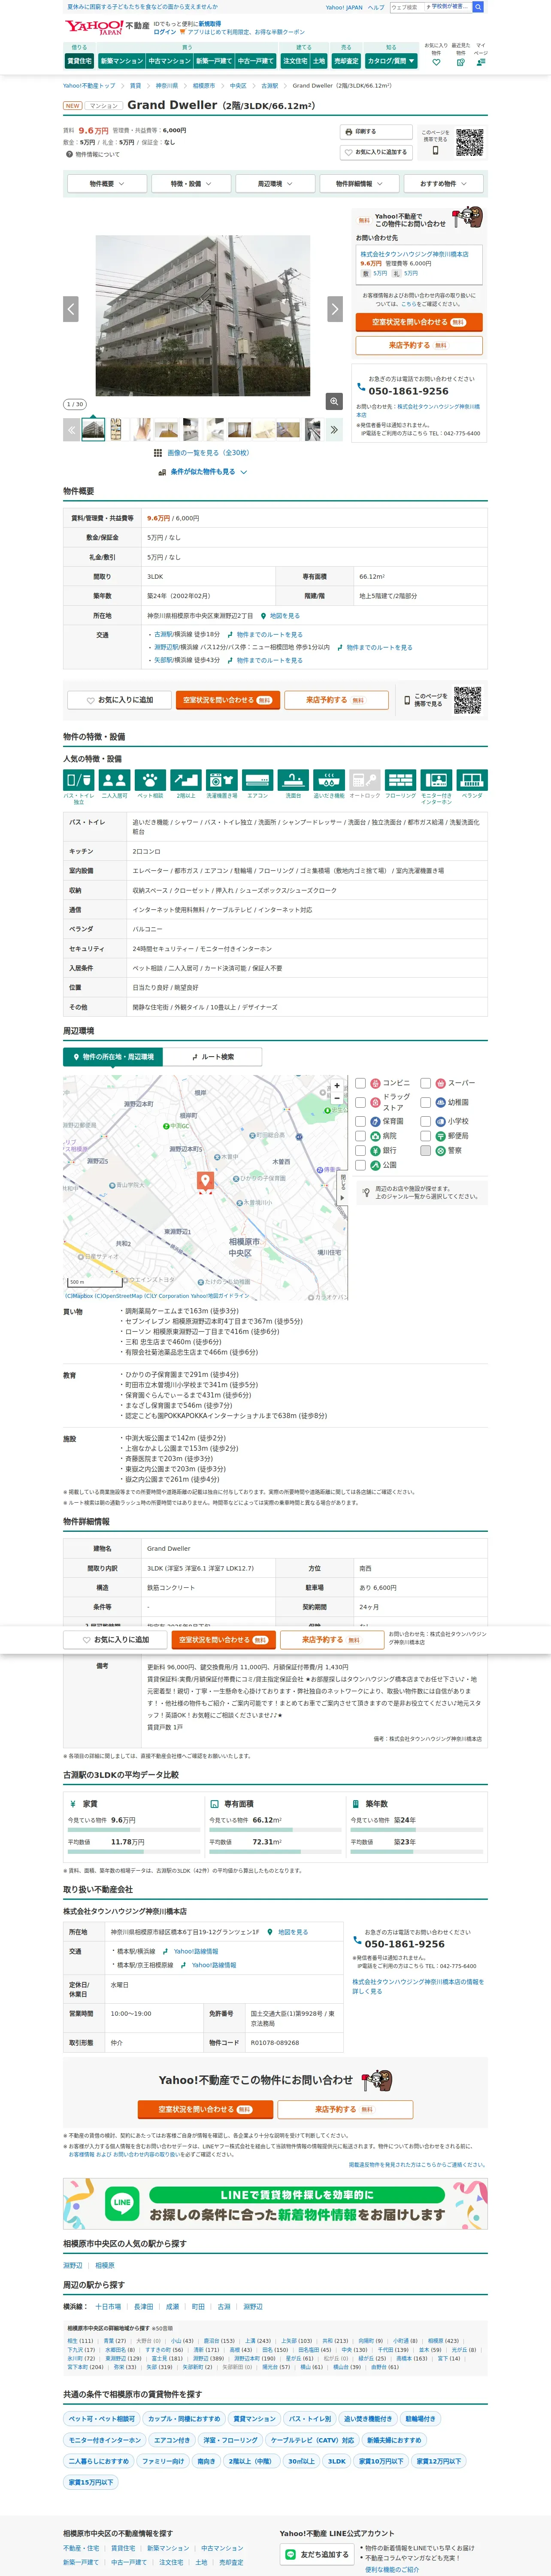Toggle the スーパー map checkbox

tap(426, 1083)
